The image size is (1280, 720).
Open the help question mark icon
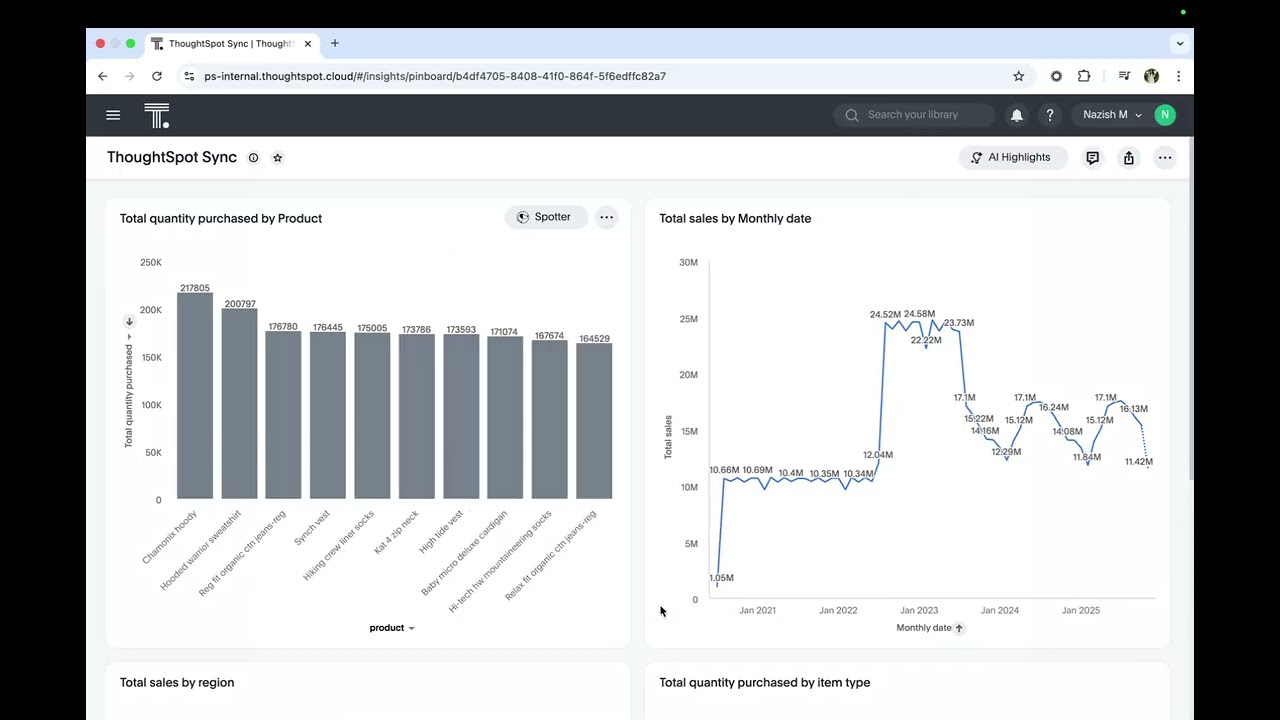tap(1049, 115)
